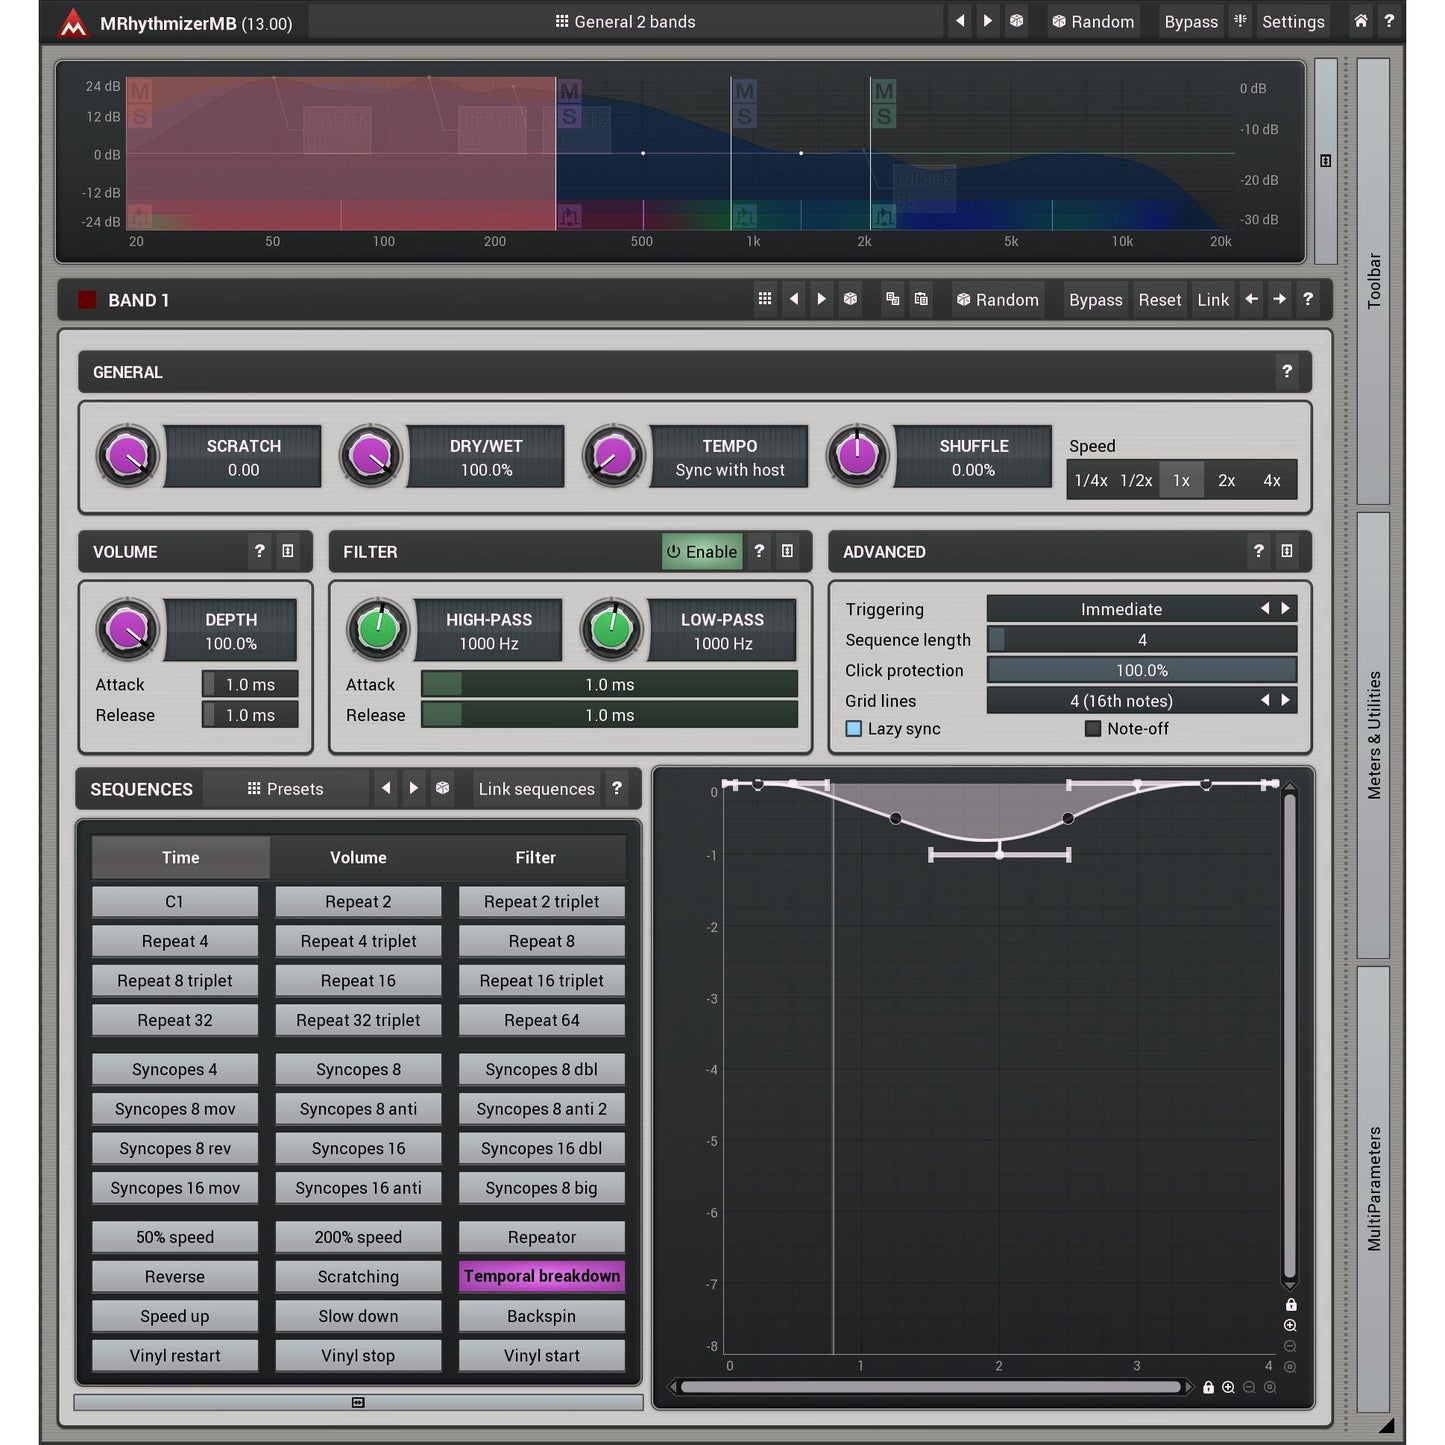
Task: Open the General 2 bands preset selector
Action: click(626, 21)
